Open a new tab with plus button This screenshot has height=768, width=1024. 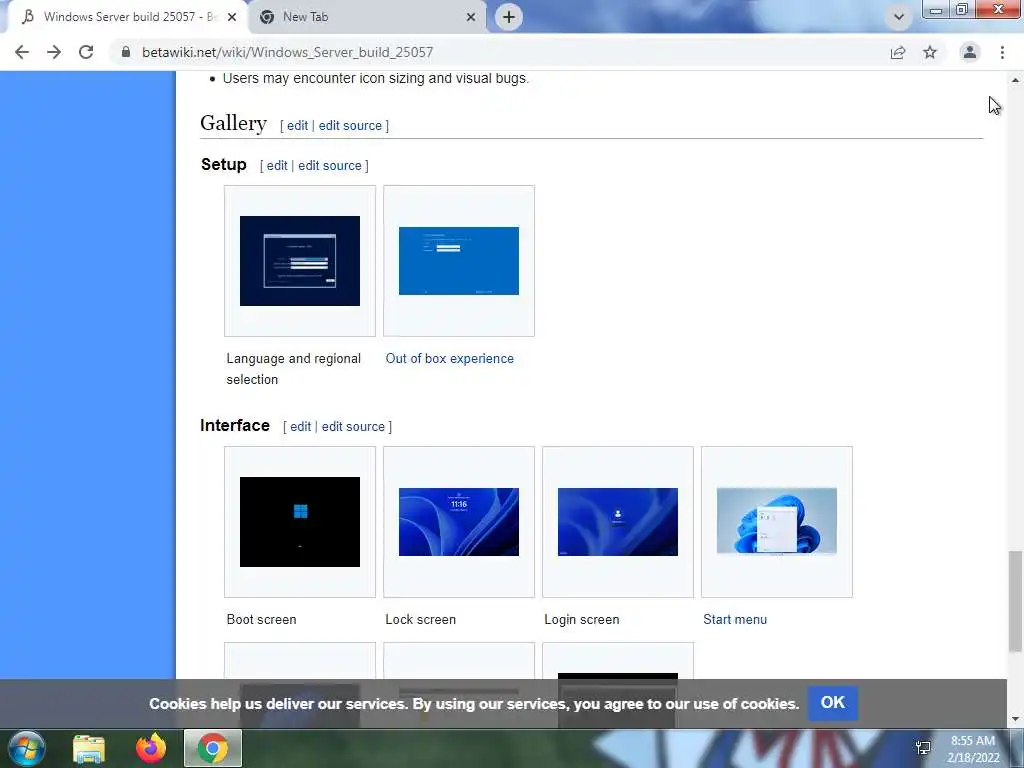(509, 17)
